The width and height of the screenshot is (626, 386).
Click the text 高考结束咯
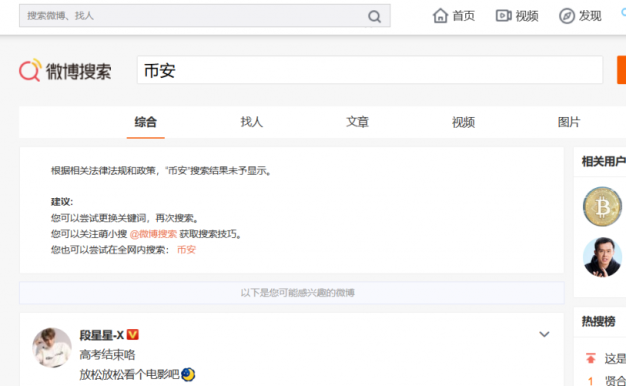[107, 355]
